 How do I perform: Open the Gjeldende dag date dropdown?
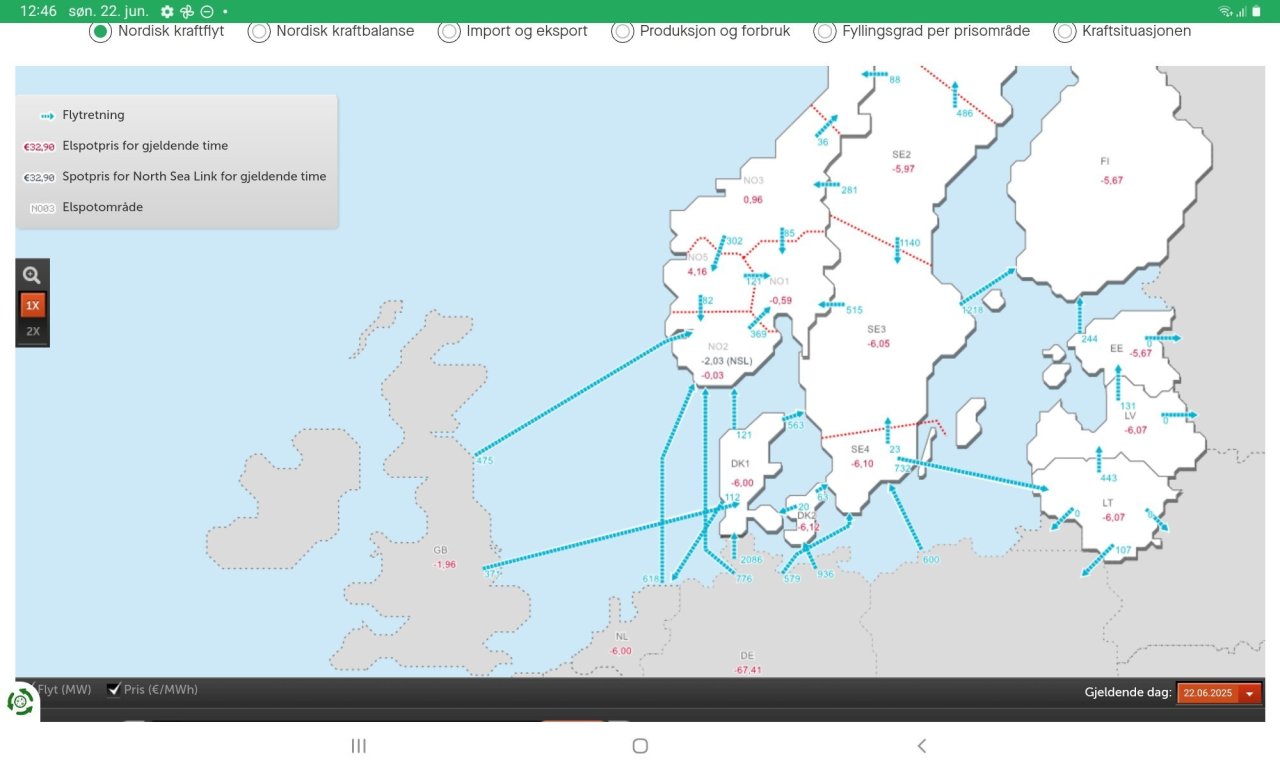[x=1219, y=692]
